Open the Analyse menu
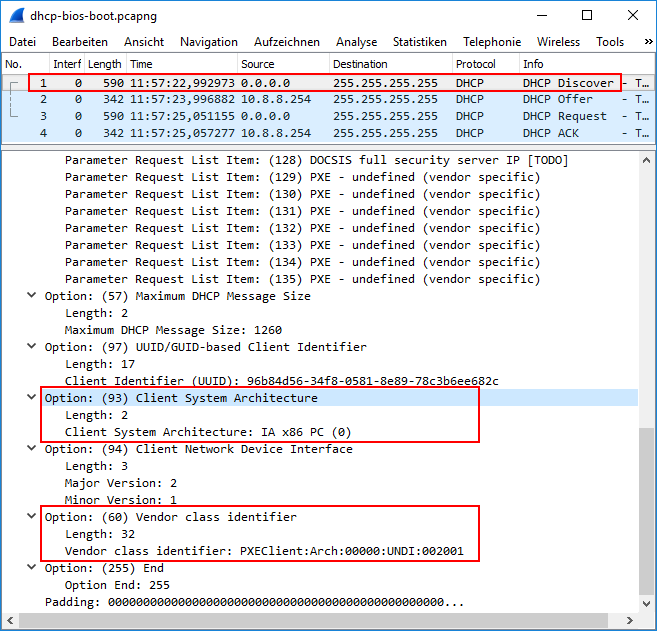 356,42
